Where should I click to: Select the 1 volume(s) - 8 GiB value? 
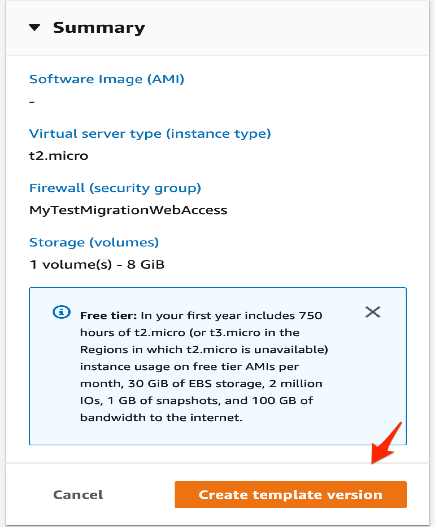[x=97, y=265]
